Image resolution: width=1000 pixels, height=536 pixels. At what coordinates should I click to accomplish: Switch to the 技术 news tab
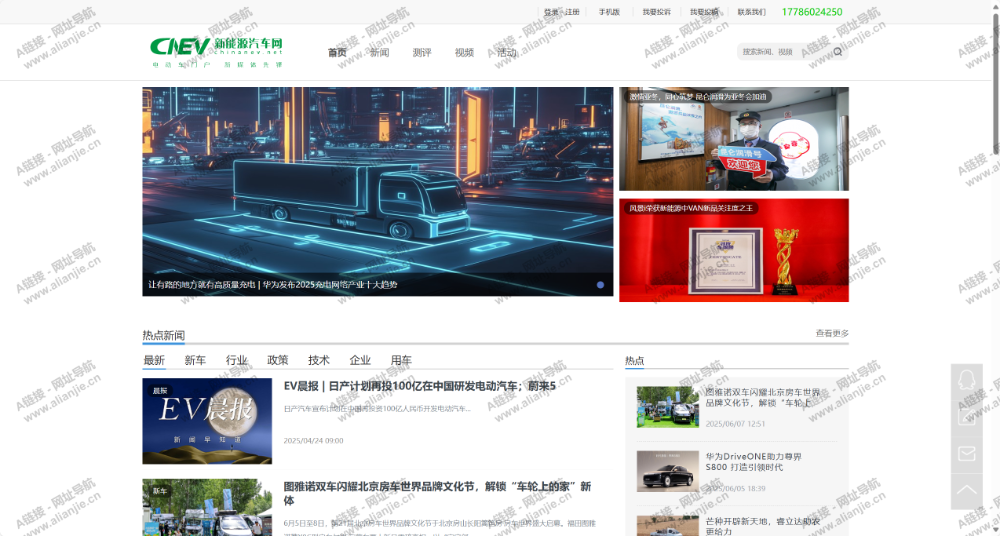(x=319, y=360)
